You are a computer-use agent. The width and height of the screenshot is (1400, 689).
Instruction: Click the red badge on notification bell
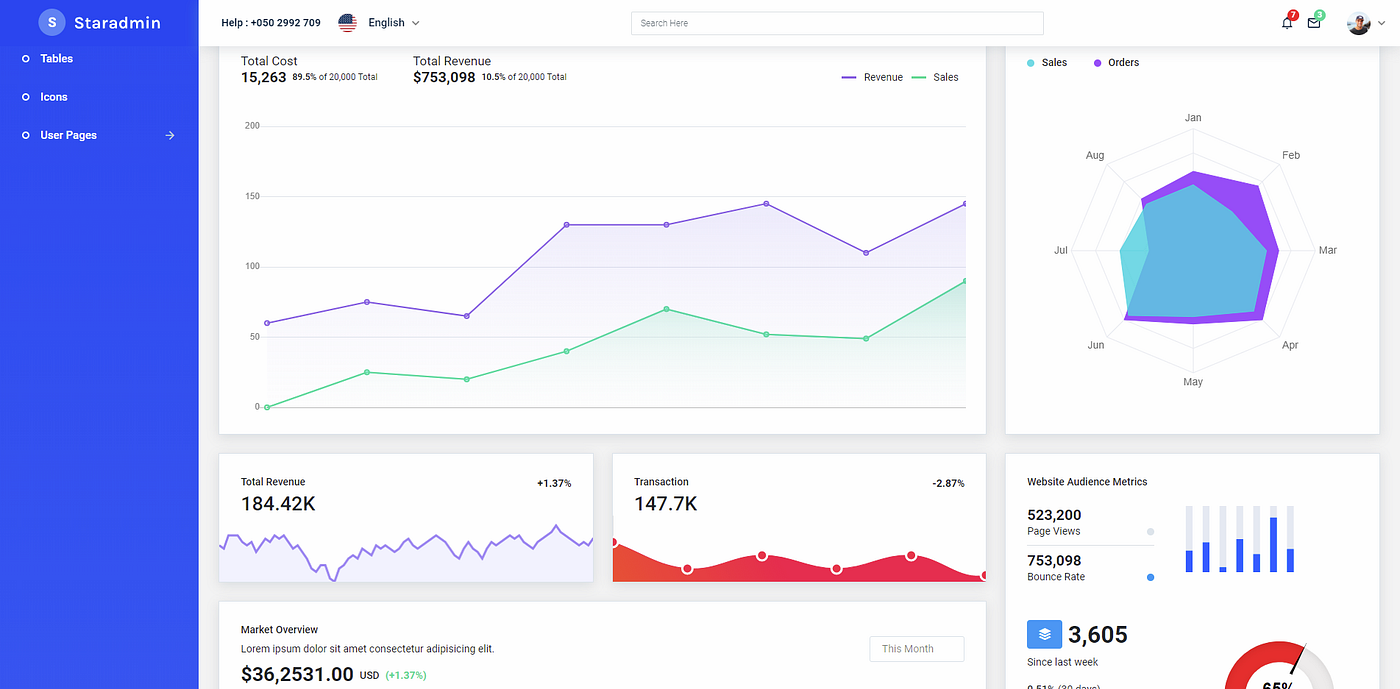click(x=1293, y=15)
